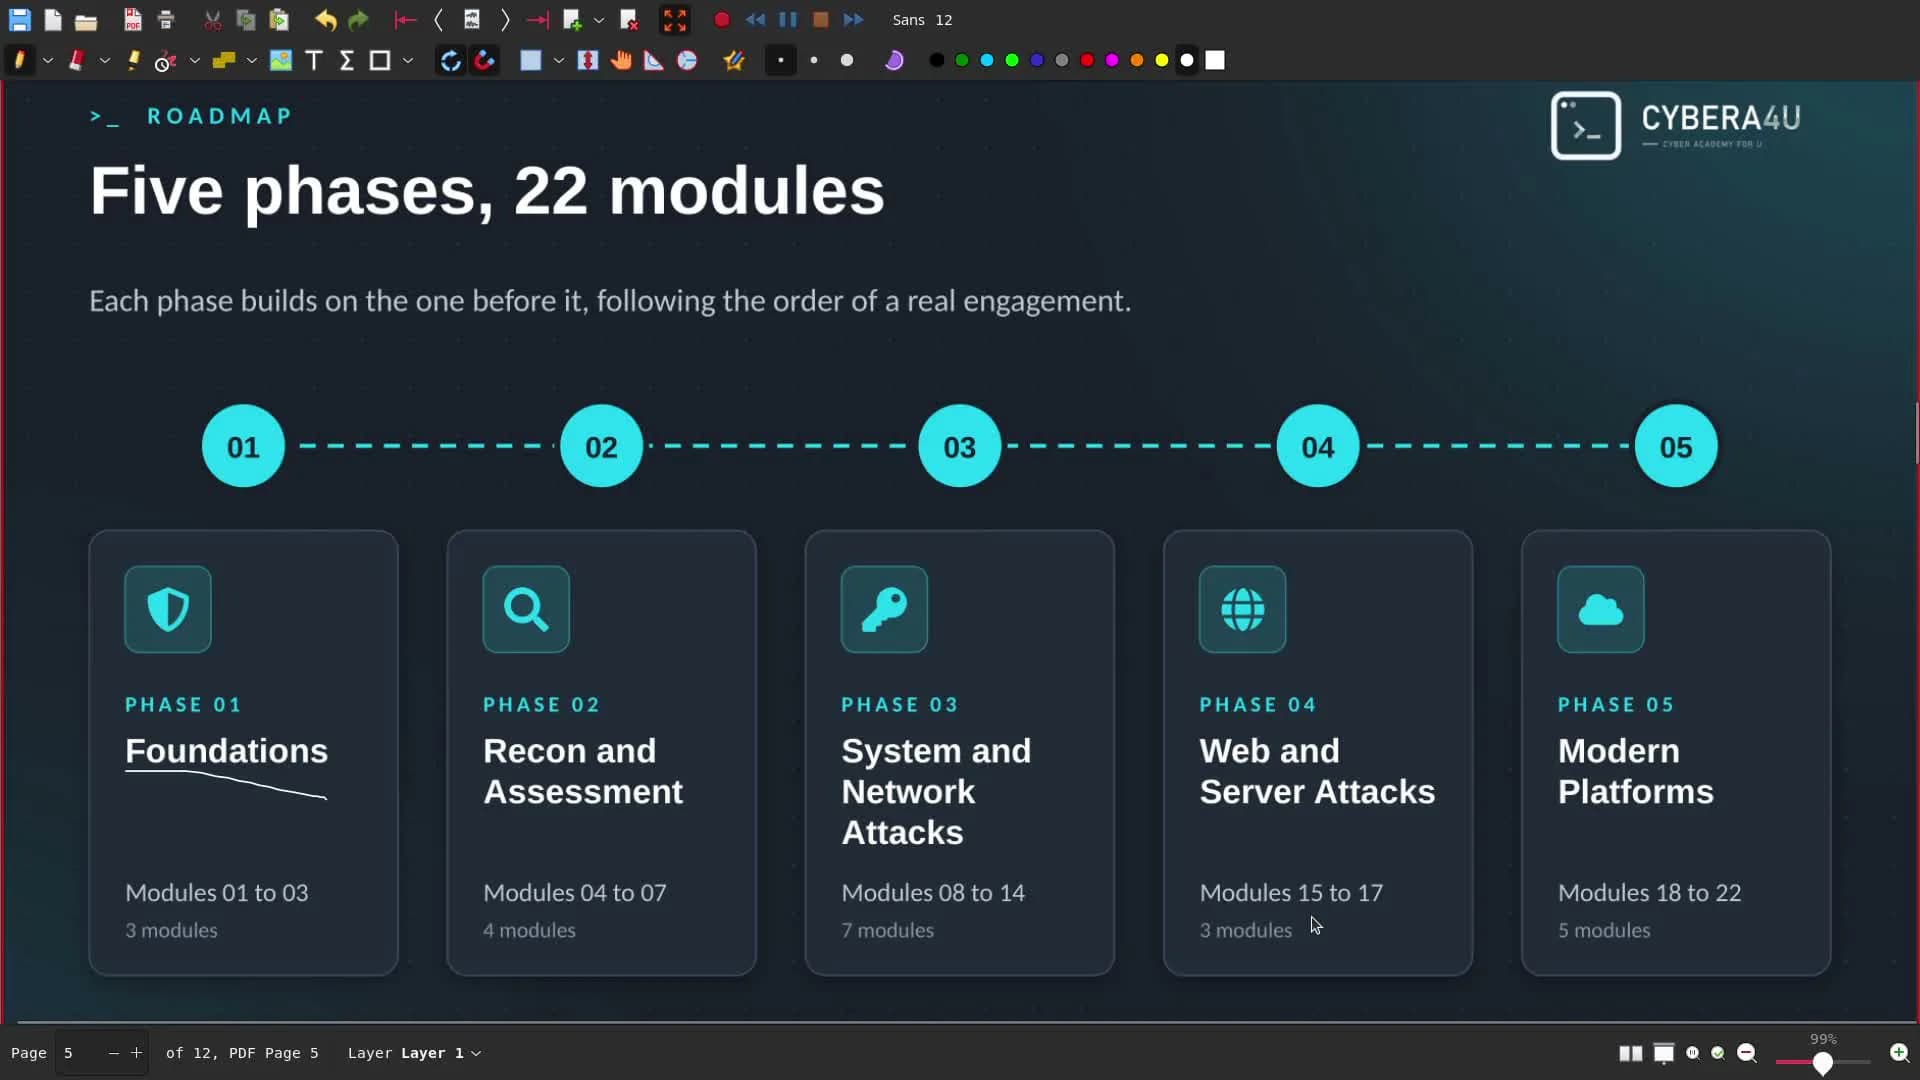Add a LaTeX formula with sigma tool
Screen dimensions: 1920x1080
(x=347, y=61)
